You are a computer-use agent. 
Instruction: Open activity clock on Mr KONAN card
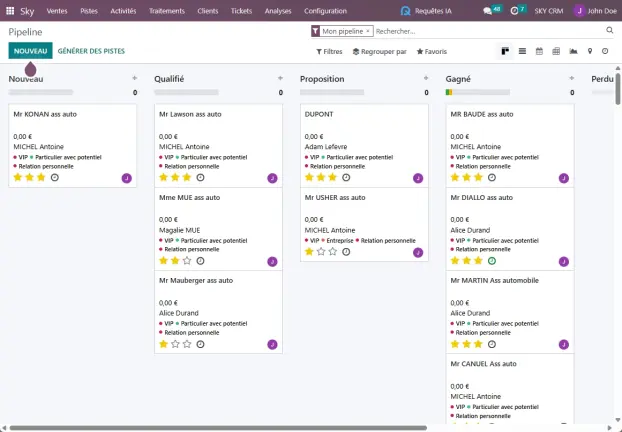(x=55, y=177)
